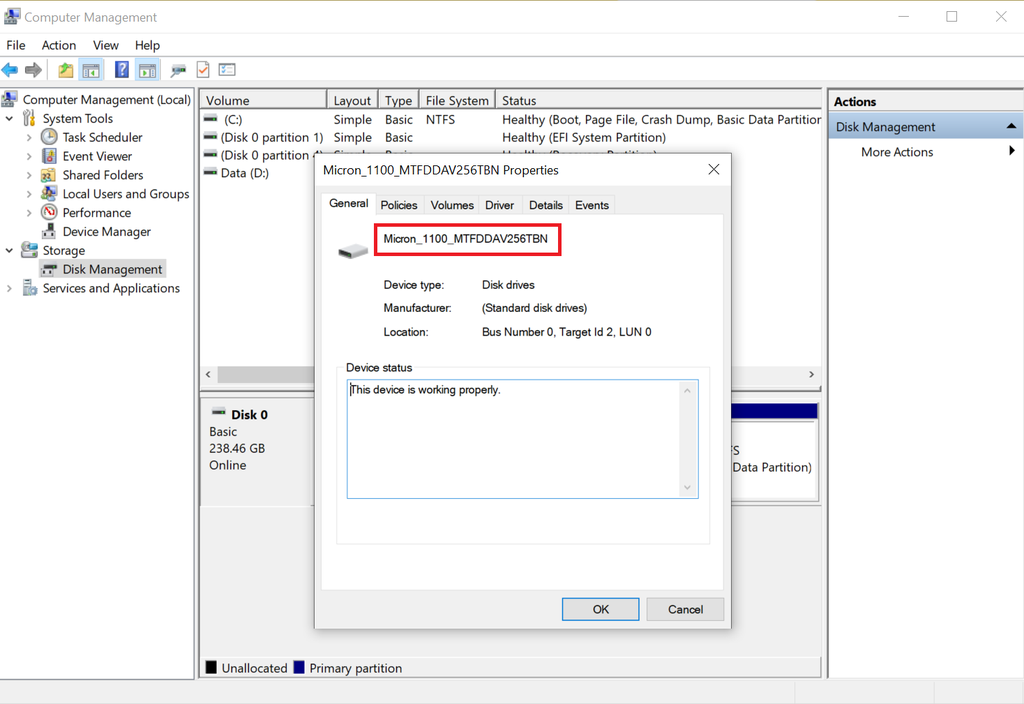This screenshot has width=1024, height=704.
Task: Click the blue Back arrow in toolbar
Action: 10,69
